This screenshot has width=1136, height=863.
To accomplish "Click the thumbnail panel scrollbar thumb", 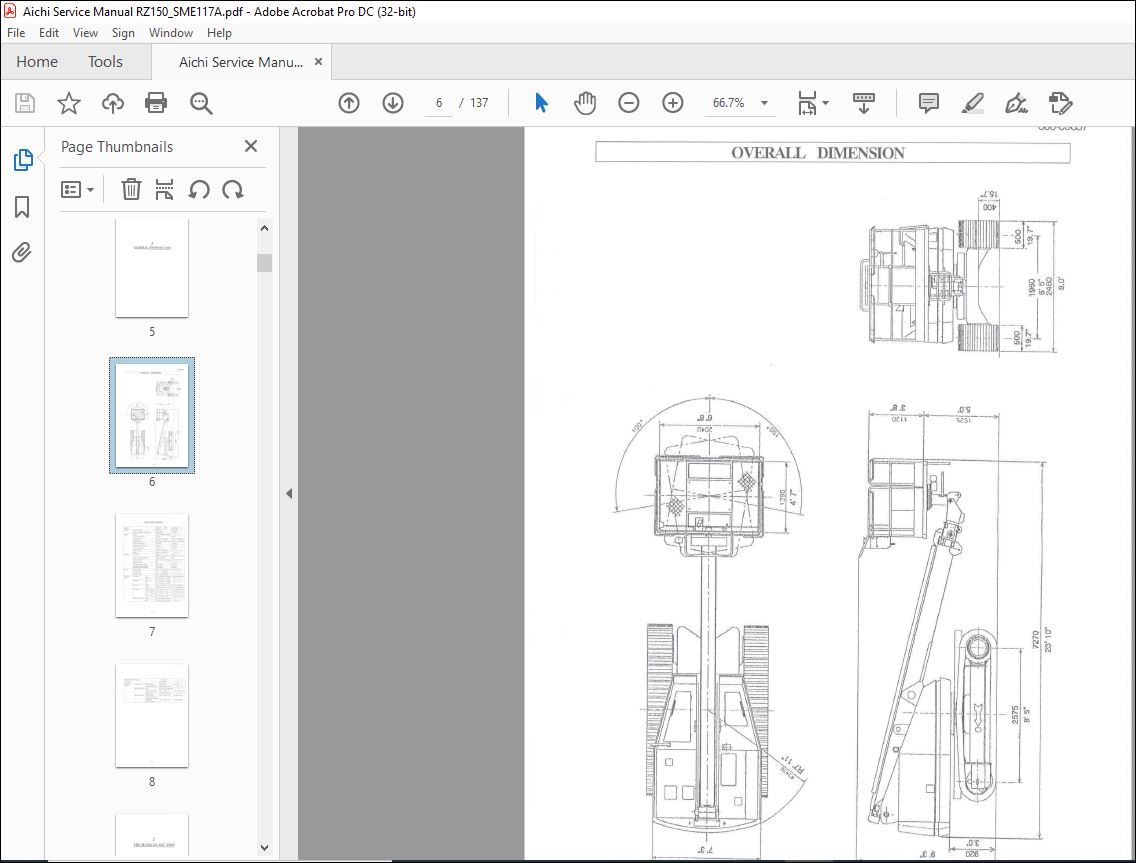I will 264,262.
